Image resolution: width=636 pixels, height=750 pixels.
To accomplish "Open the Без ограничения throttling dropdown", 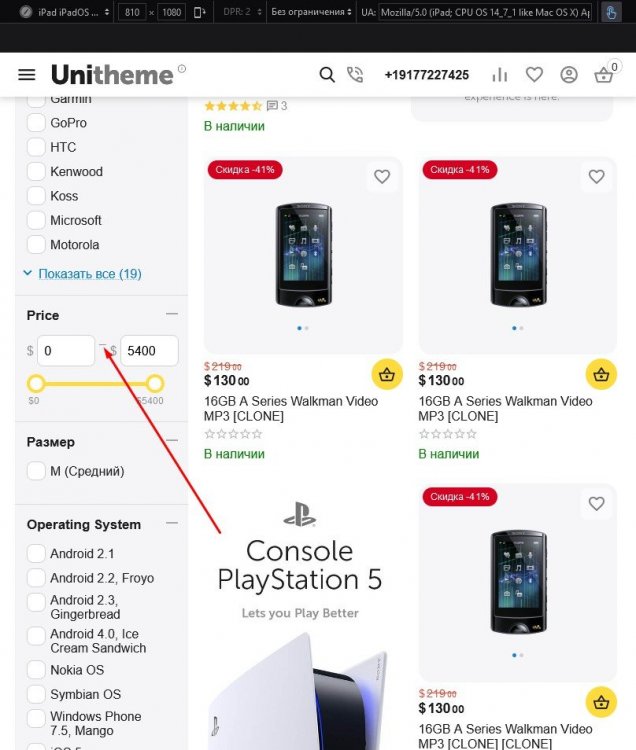I will coord(311,12).
